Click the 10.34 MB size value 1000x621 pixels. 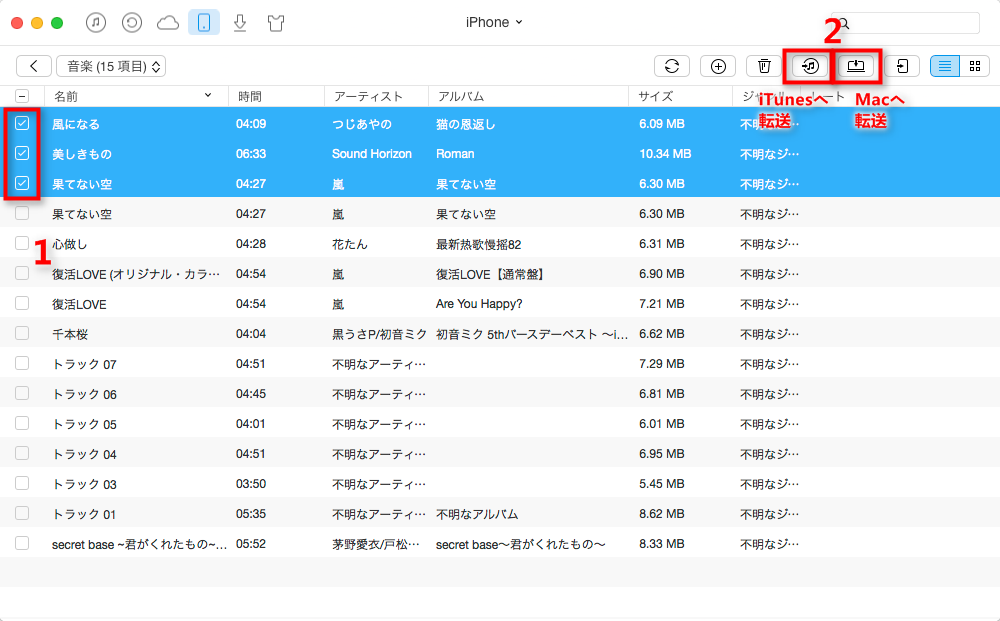[x=665, y=154]
